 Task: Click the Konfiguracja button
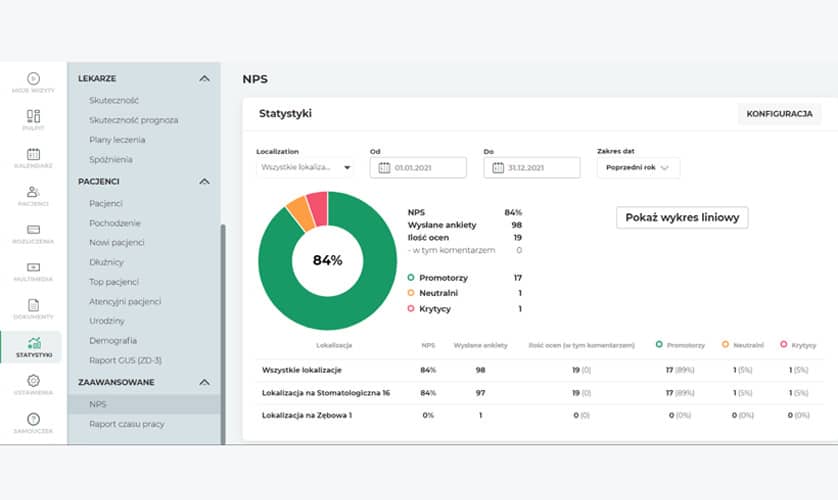(x=778, y=114)
